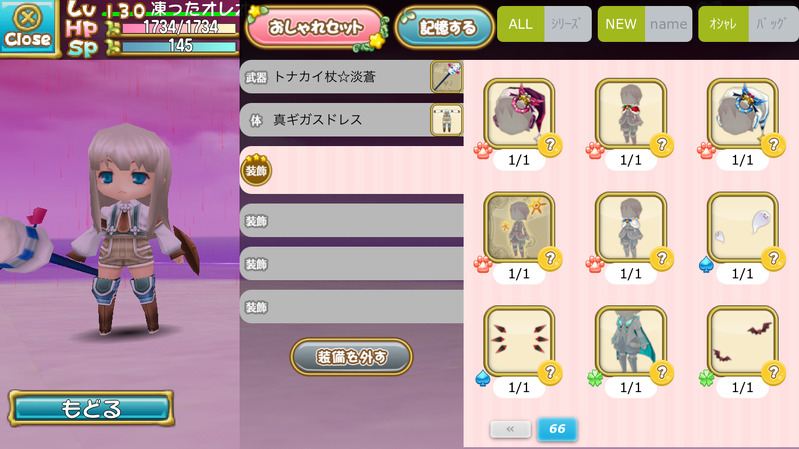The height and width of the screenshot is (449, 799).
Task: Switch filter to シリーズ view
Action: (x=568, y=24)
